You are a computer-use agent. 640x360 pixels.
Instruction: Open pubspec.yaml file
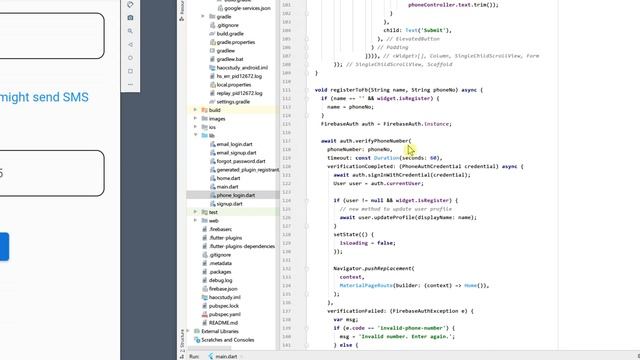(x=221, y=314)
